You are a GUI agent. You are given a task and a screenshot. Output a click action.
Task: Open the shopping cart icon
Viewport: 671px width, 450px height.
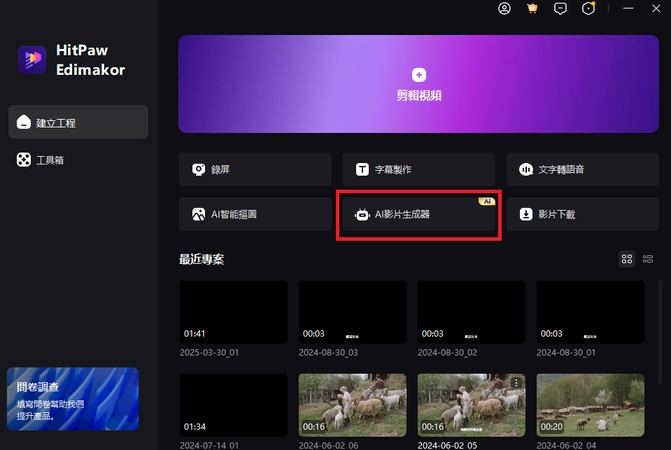click(532, 8)
